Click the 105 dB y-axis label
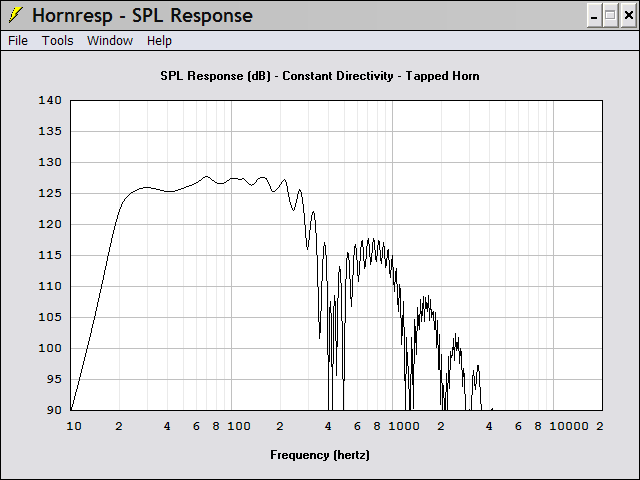 tap(50, 317)
